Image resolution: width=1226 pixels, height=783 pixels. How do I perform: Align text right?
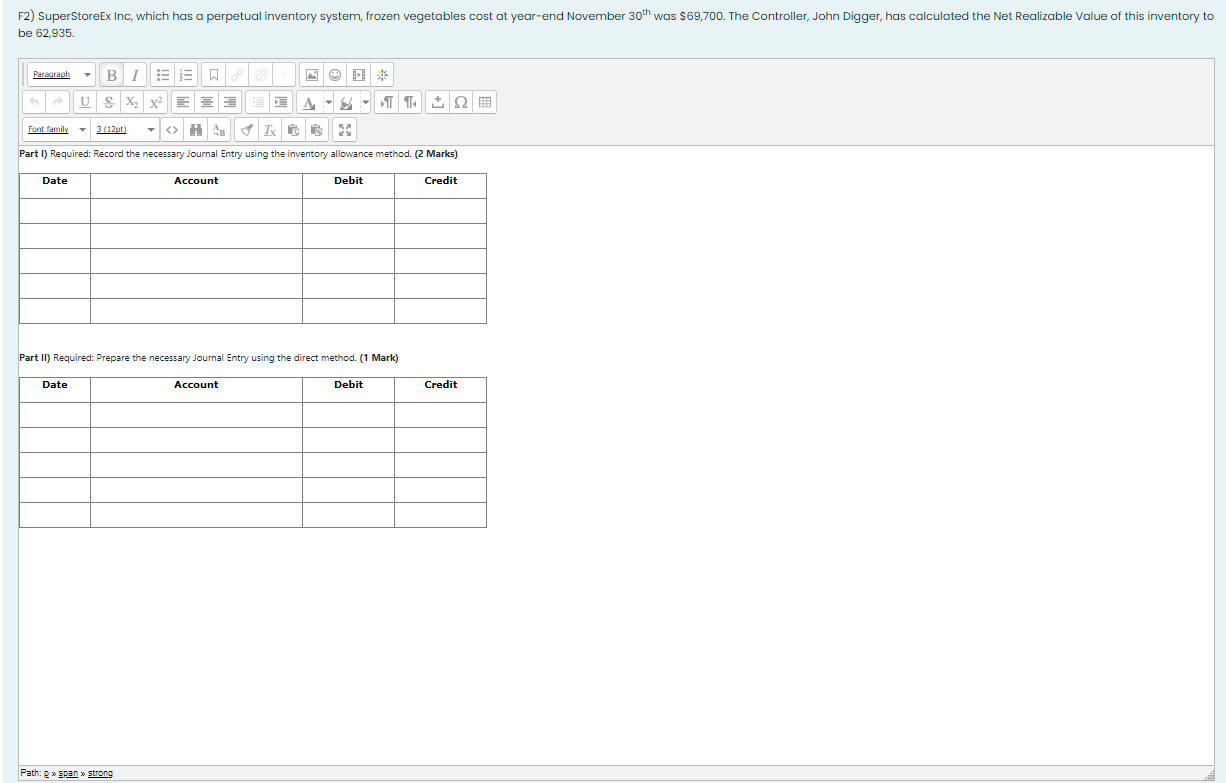tap(230, 102)
